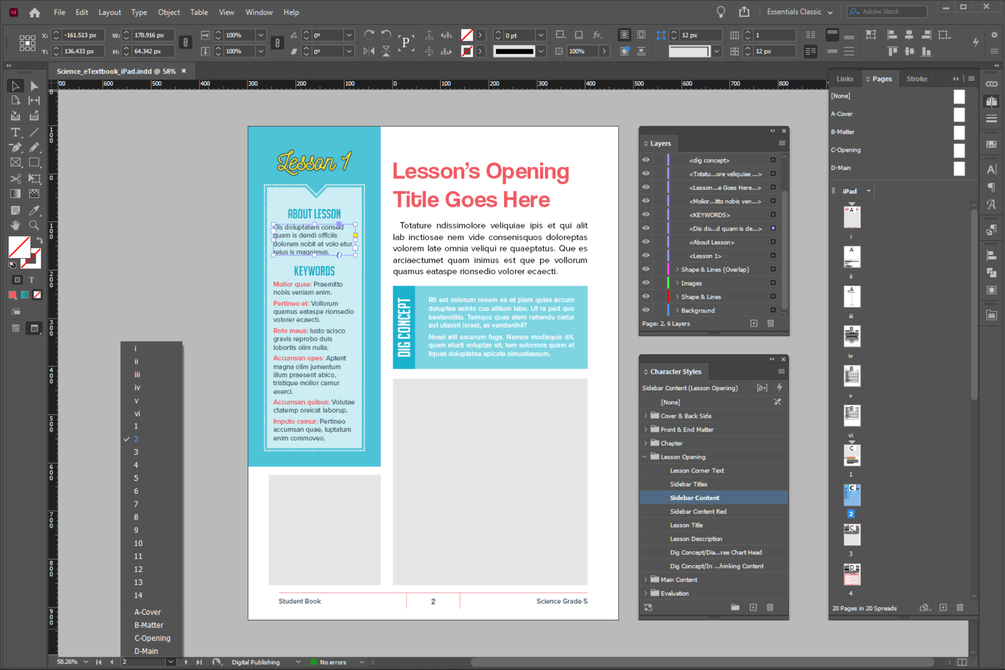Create new layer in Layers panel
The height and width of the screenshot is (670, 1005).
(754, 324)
